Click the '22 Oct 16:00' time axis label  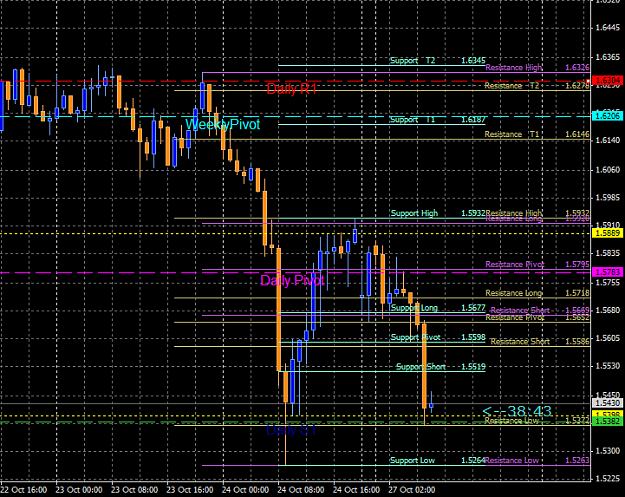pos(24,490)
